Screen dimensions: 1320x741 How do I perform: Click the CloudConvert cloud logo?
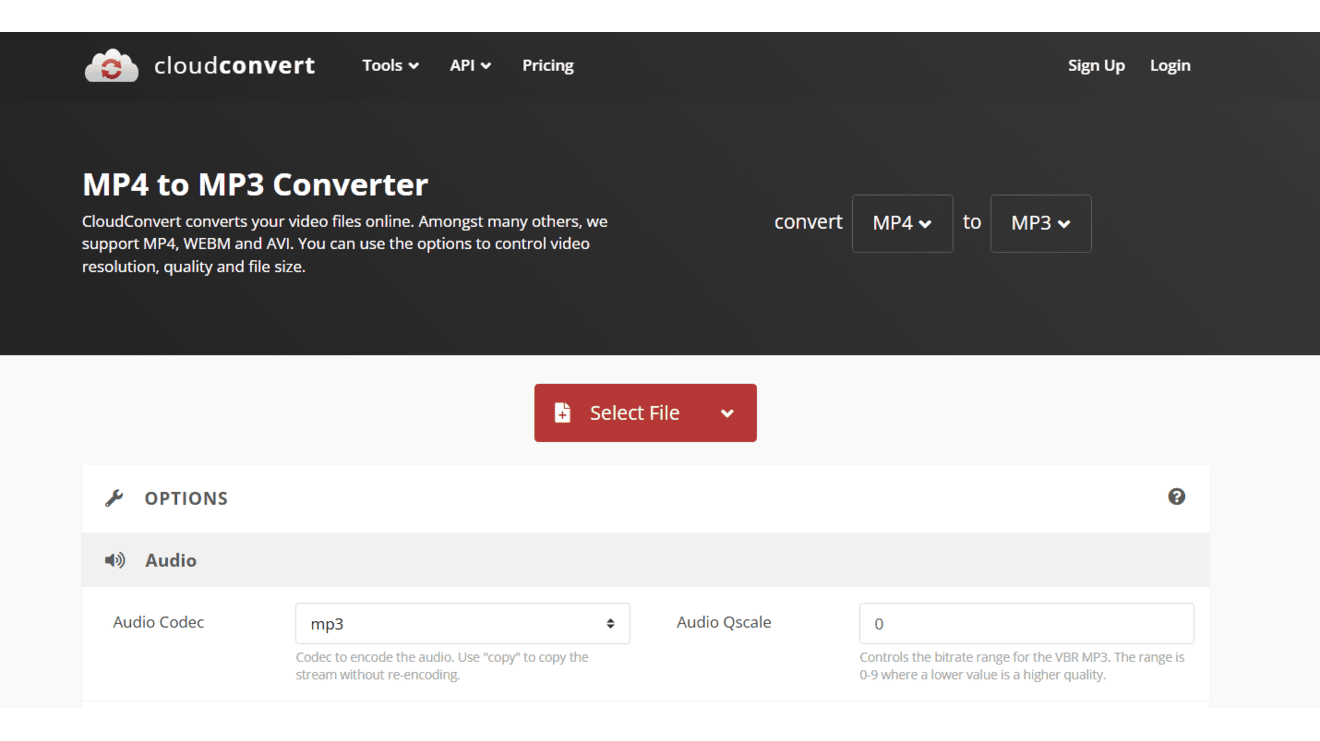coord(111,65)
